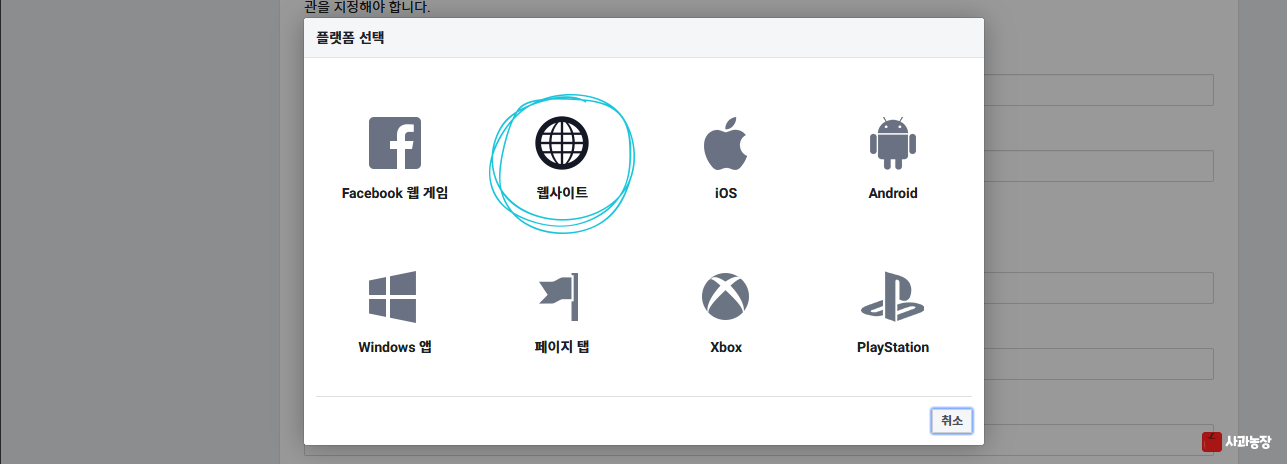Choose the PlayStation logo icon
1287x464 pixels.
click(893, 297)
